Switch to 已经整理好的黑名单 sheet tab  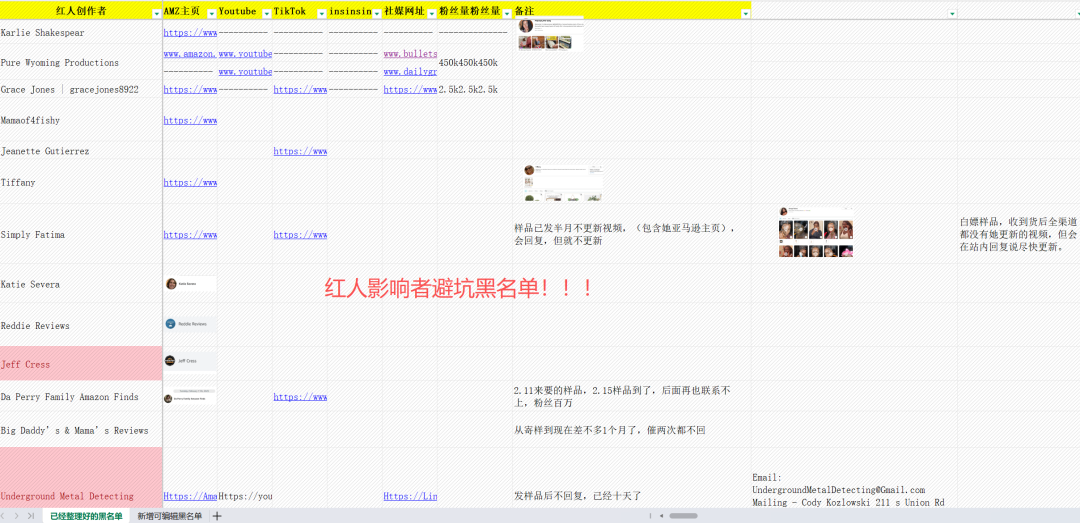tap(86, 516)
